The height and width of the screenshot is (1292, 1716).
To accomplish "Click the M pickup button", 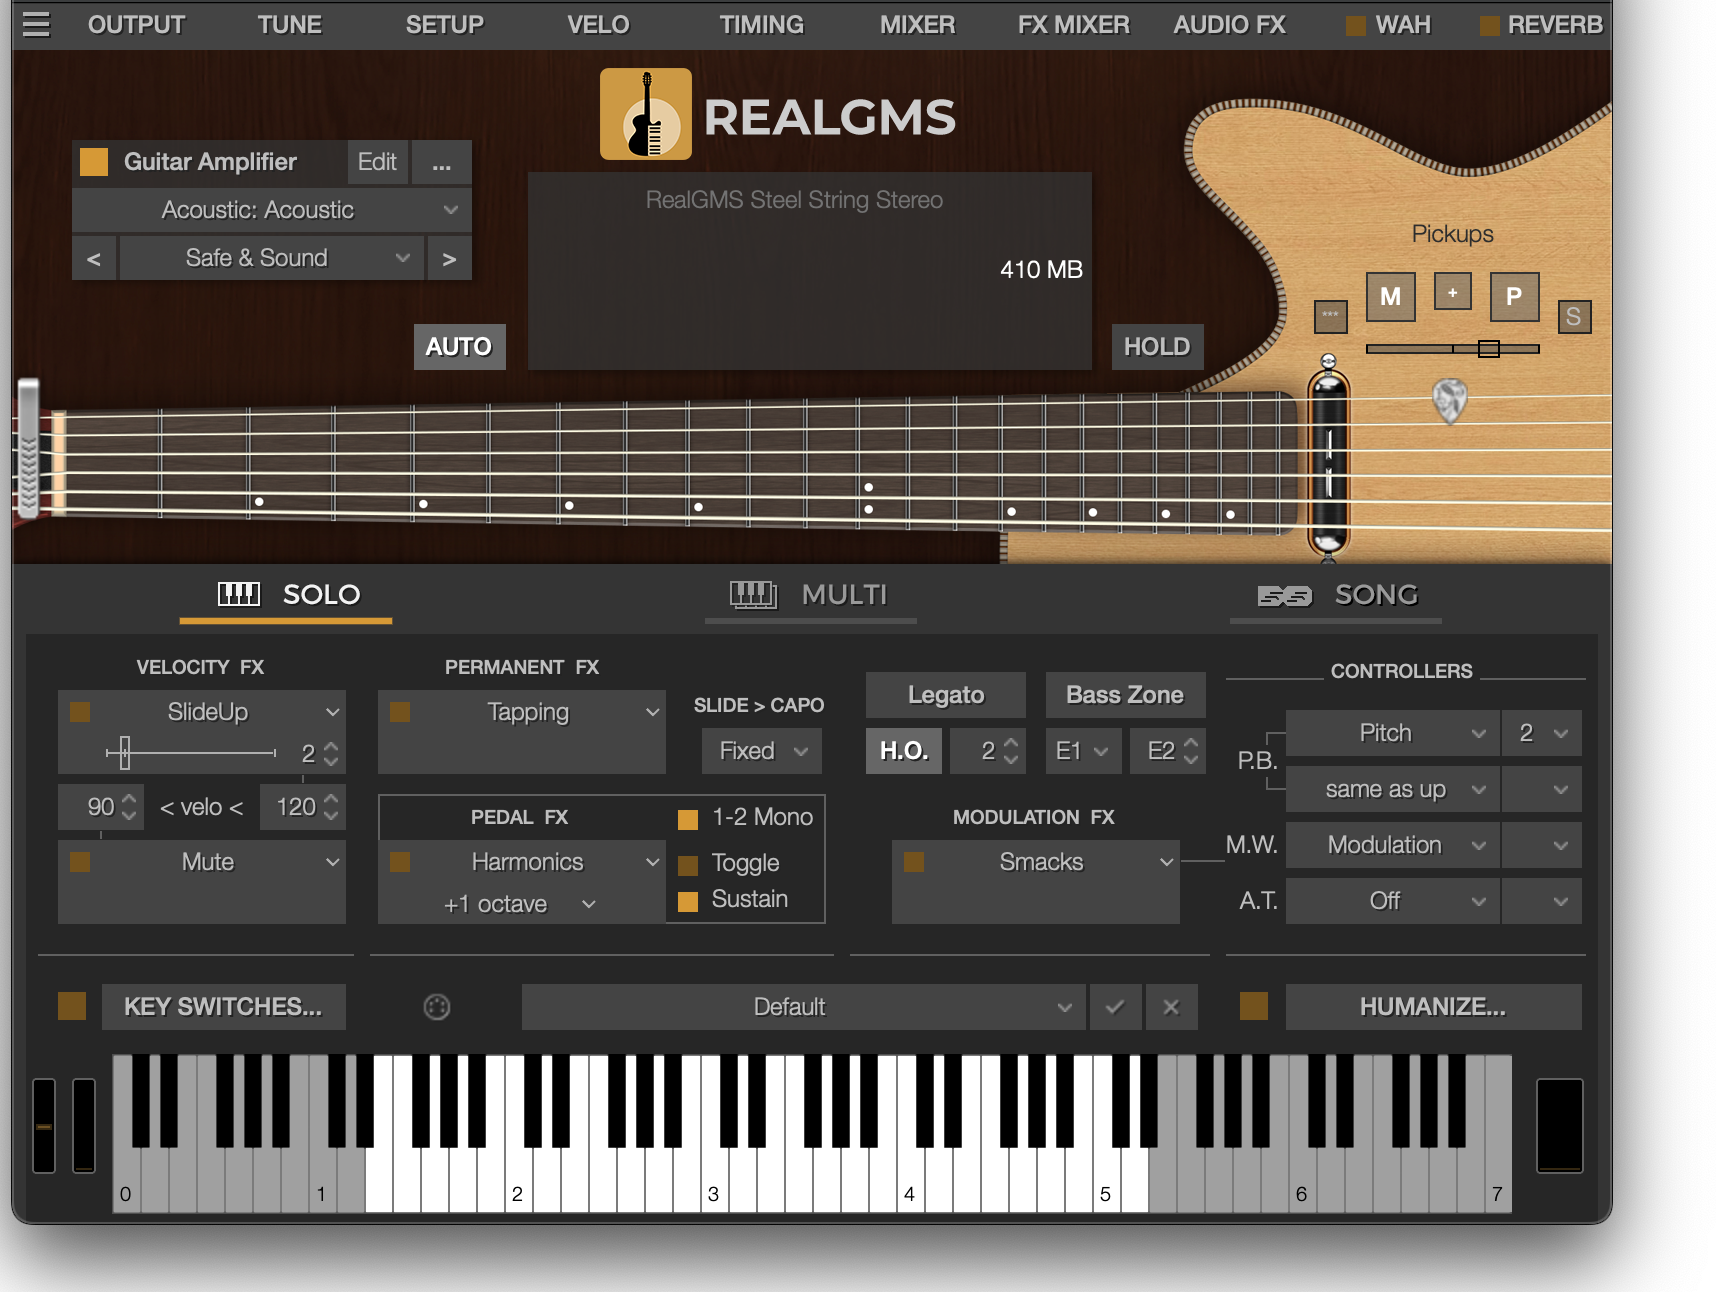I will [x=1390, y=296].
